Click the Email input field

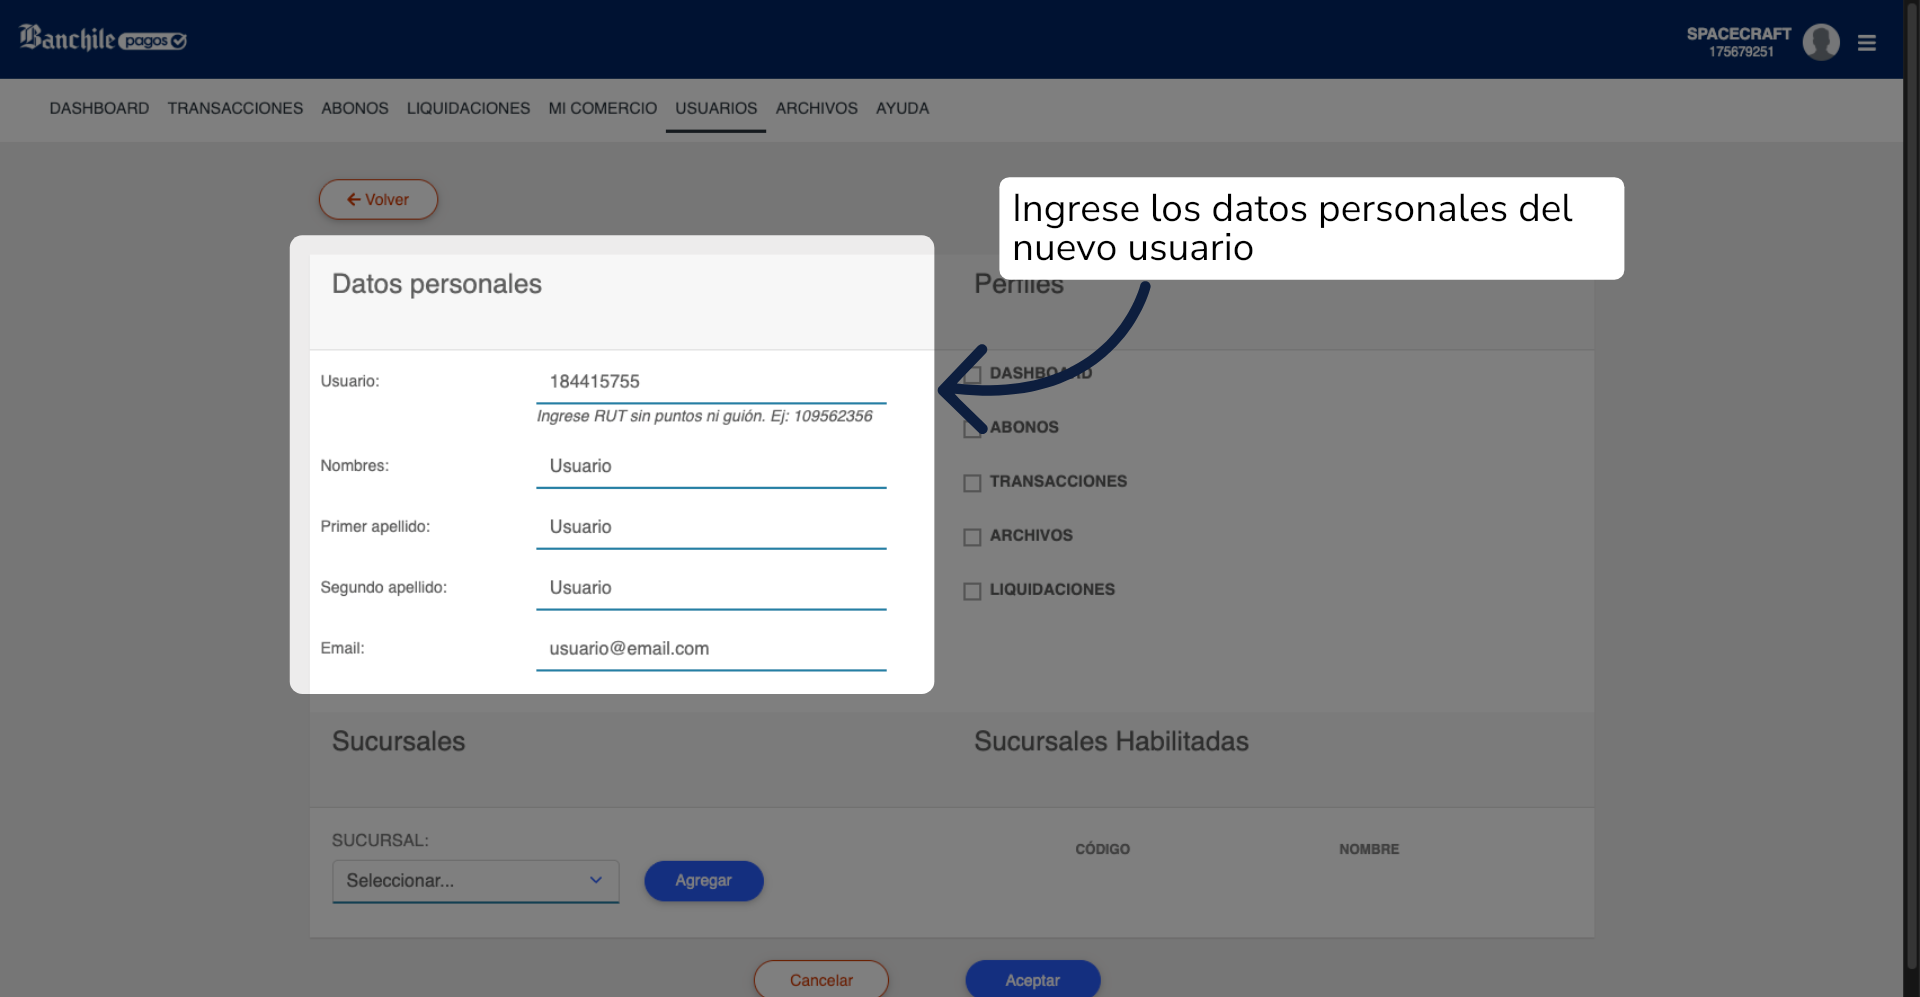(711, 649)
